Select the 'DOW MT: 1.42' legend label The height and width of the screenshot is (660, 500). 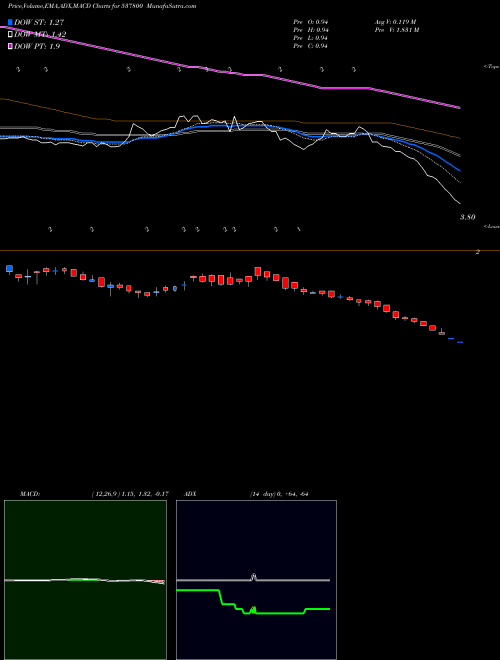(40, 35)
